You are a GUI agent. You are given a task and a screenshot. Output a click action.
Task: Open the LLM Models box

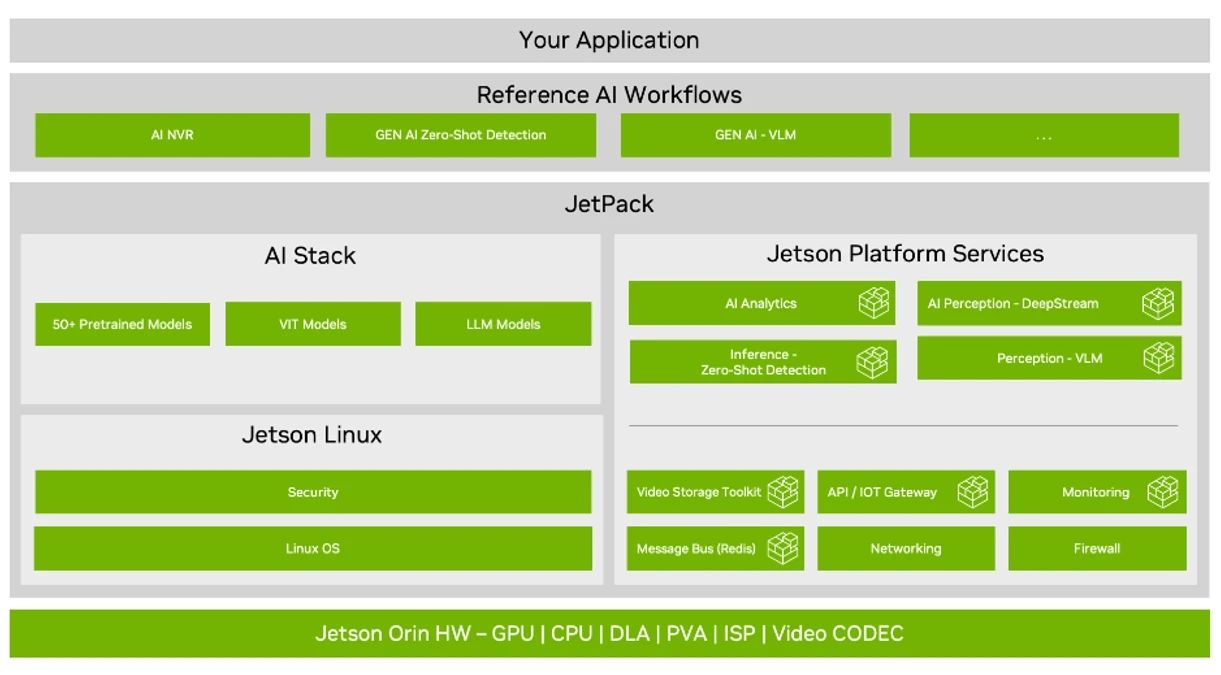click(503, 324)
